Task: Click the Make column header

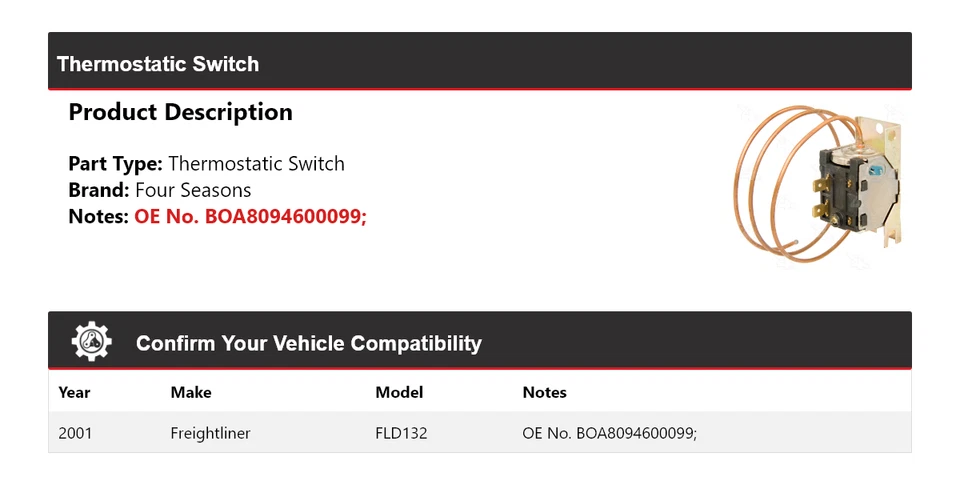Action: [x=191, y=392]
